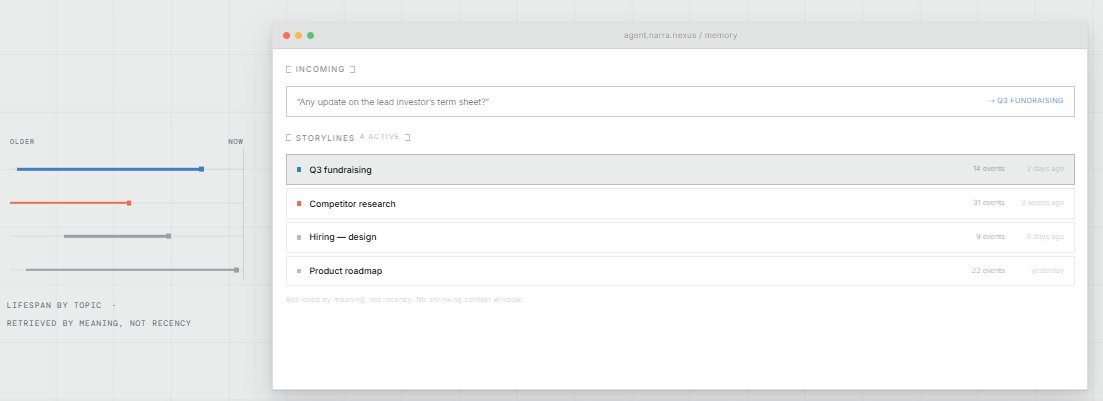1103x401 pixels.
Task: Click the "9 events" count
Action: (990, 236)
